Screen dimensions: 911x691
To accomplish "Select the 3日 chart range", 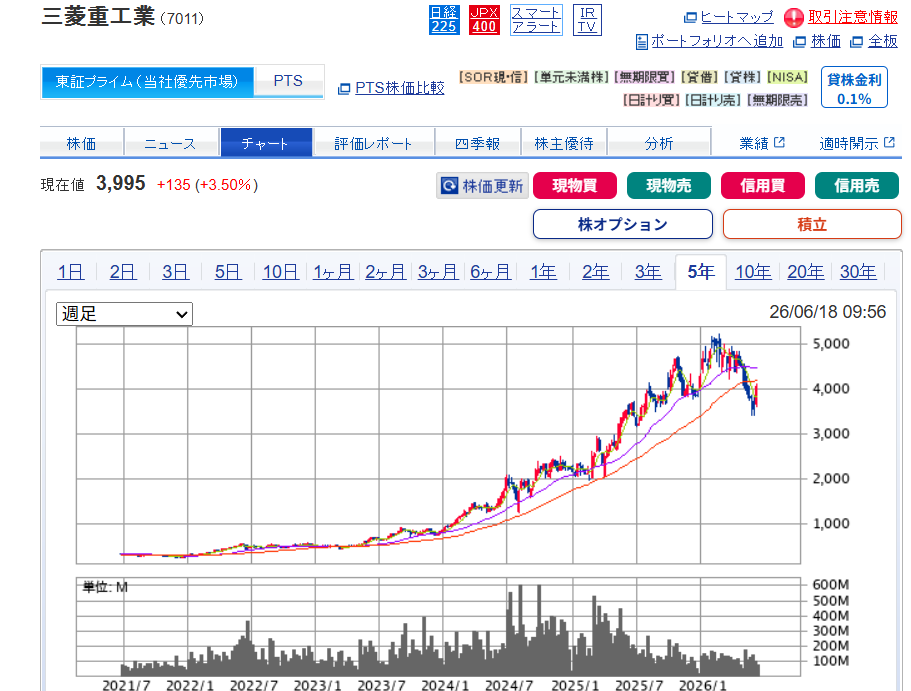I will 175,271.
